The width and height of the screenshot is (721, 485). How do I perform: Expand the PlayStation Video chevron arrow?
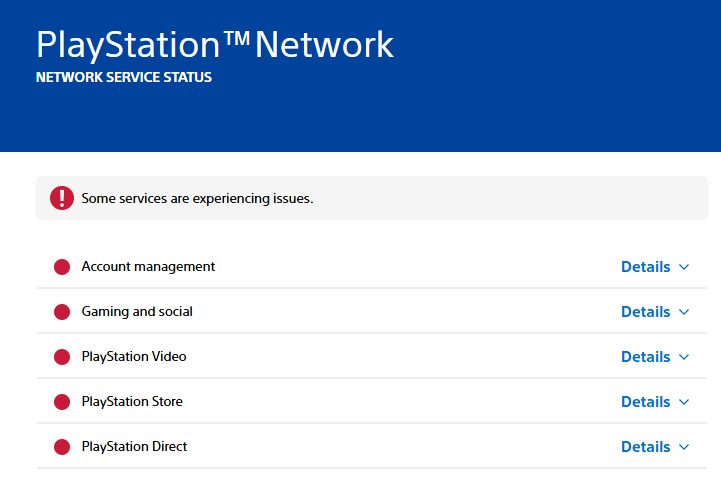click(684, 357)
